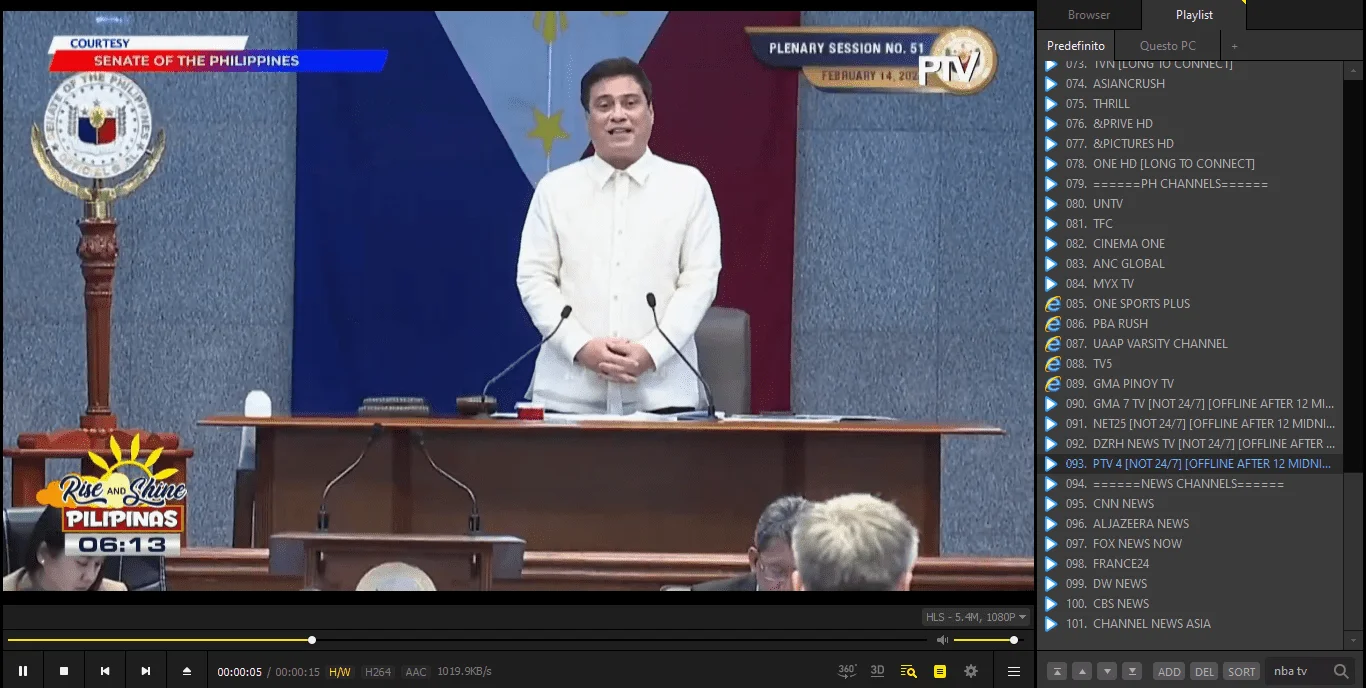Switch to the Browser tab
This screenshot has width=1366, height=688.
(1089, 15)
